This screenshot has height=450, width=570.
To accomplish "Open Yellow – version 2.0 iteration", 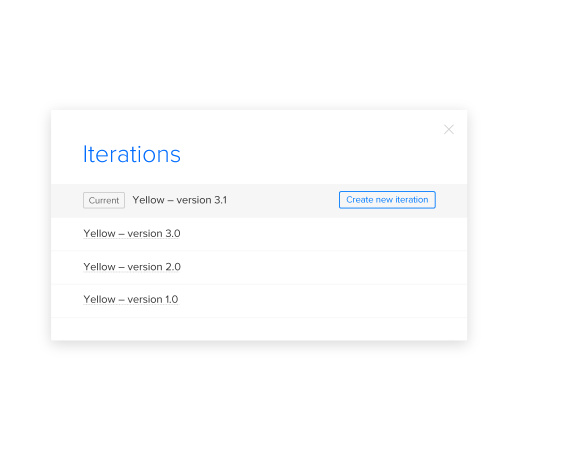I will tap(132, 267).
